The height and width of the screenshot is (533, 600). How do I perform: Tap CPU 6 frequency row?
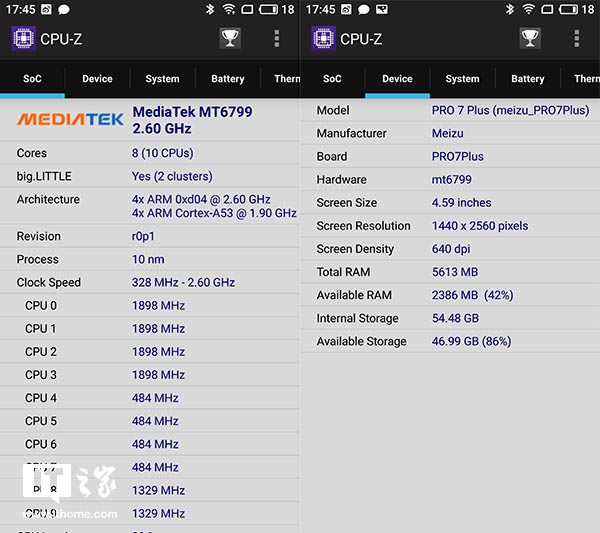coord(150,444)
